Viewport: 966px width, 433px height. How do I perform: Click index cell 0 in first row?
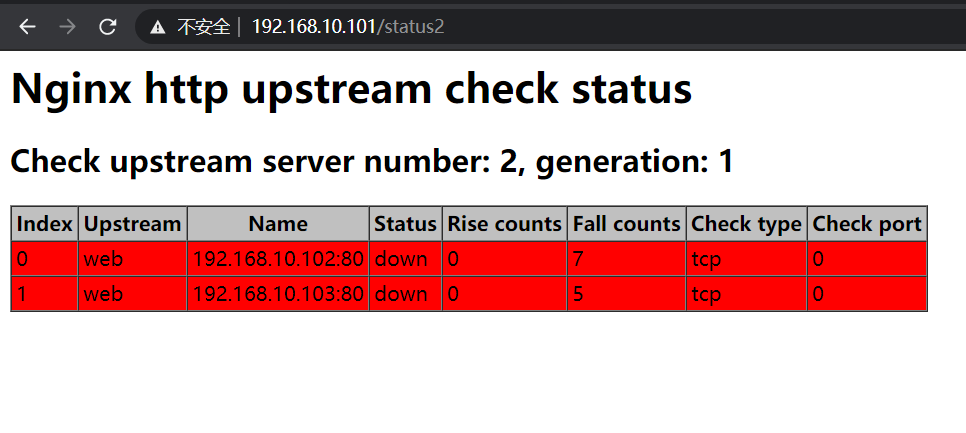[x=45, y=259]
